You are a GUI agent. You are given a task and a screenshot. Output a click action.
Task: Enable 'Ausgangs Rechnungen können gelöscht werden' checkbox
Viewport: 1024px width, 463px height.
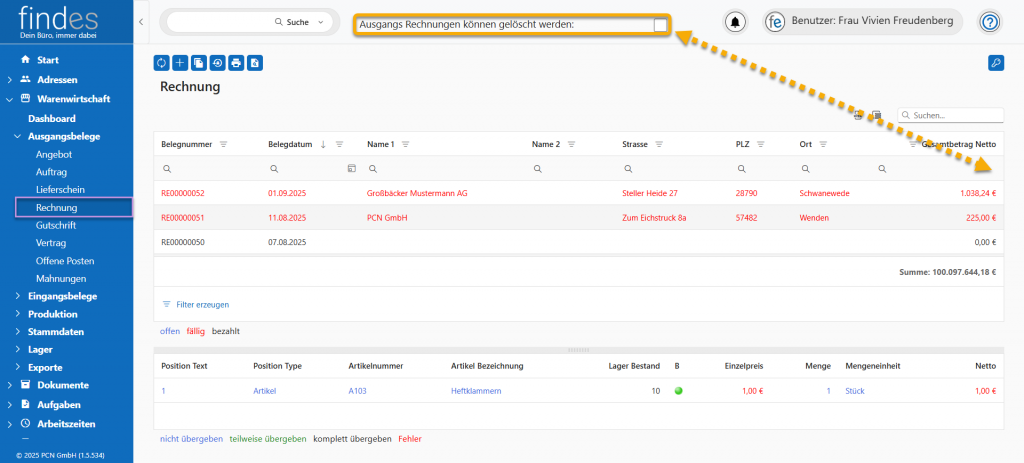click(660, 24)
